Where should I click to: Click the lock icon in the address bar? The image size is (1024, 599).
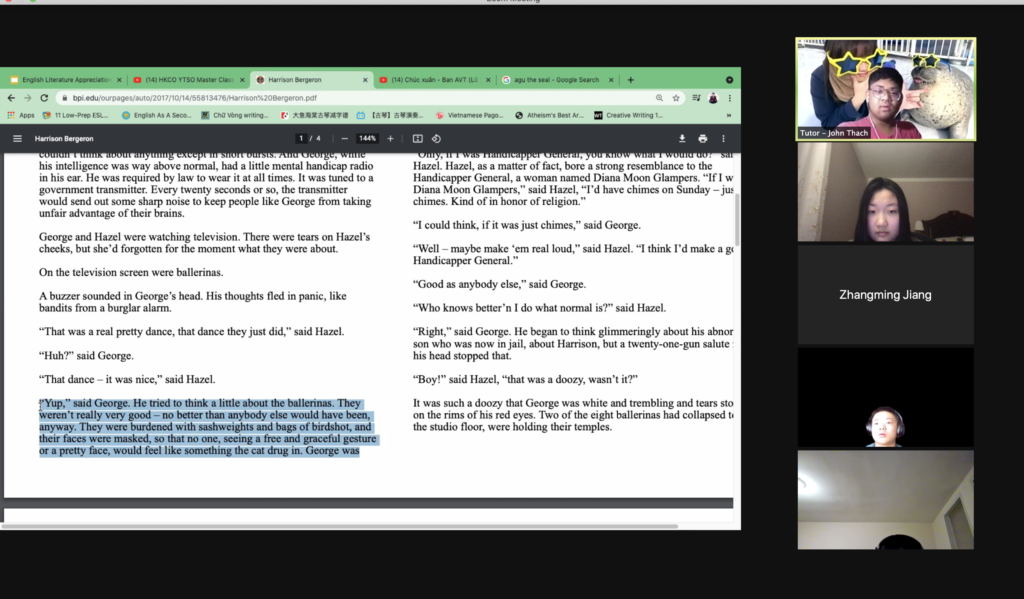(x=65, y=98)
